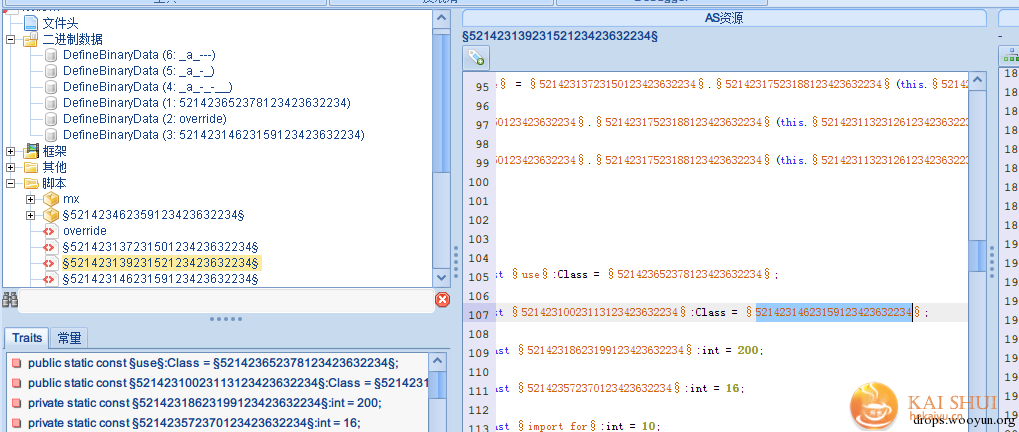Viewport: 1019px width, 432px height.
Task: Click the 文件头 page icon
Action: coord(31,23)
